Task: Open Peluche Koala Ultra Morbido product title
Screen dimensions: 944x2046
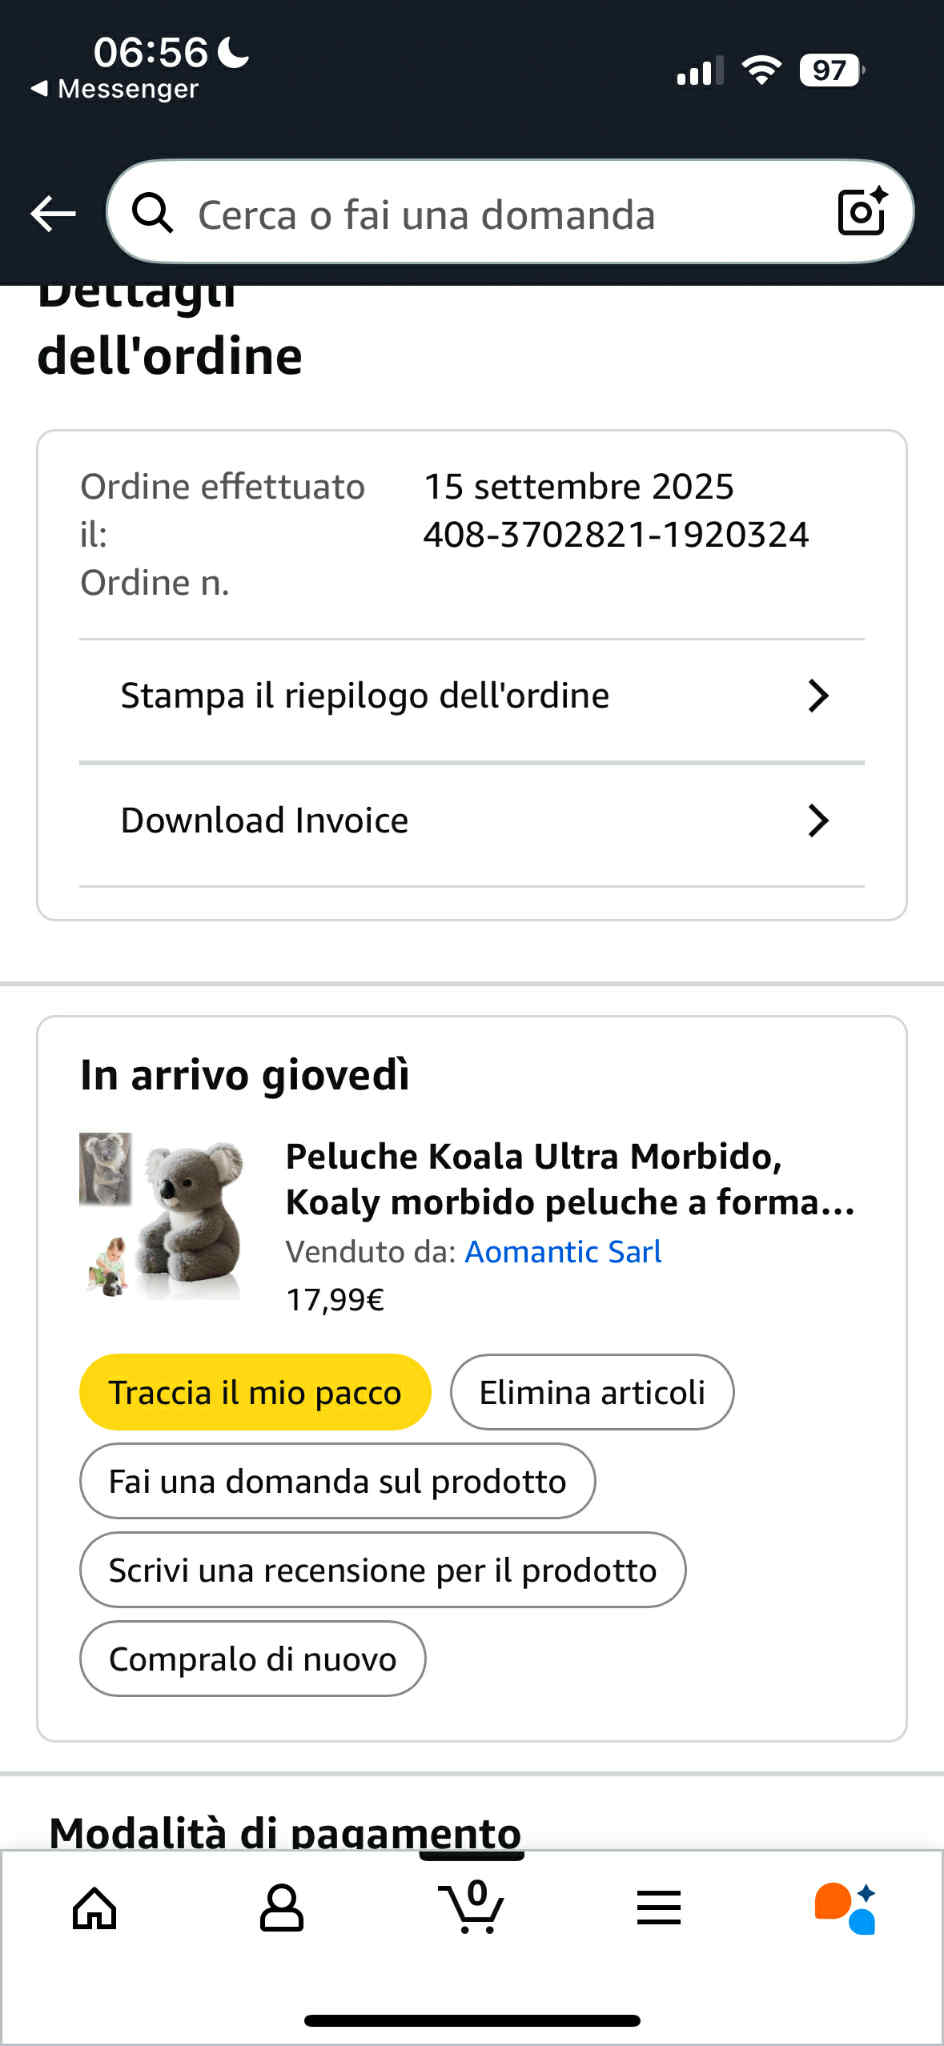Action: point(570,1179)
